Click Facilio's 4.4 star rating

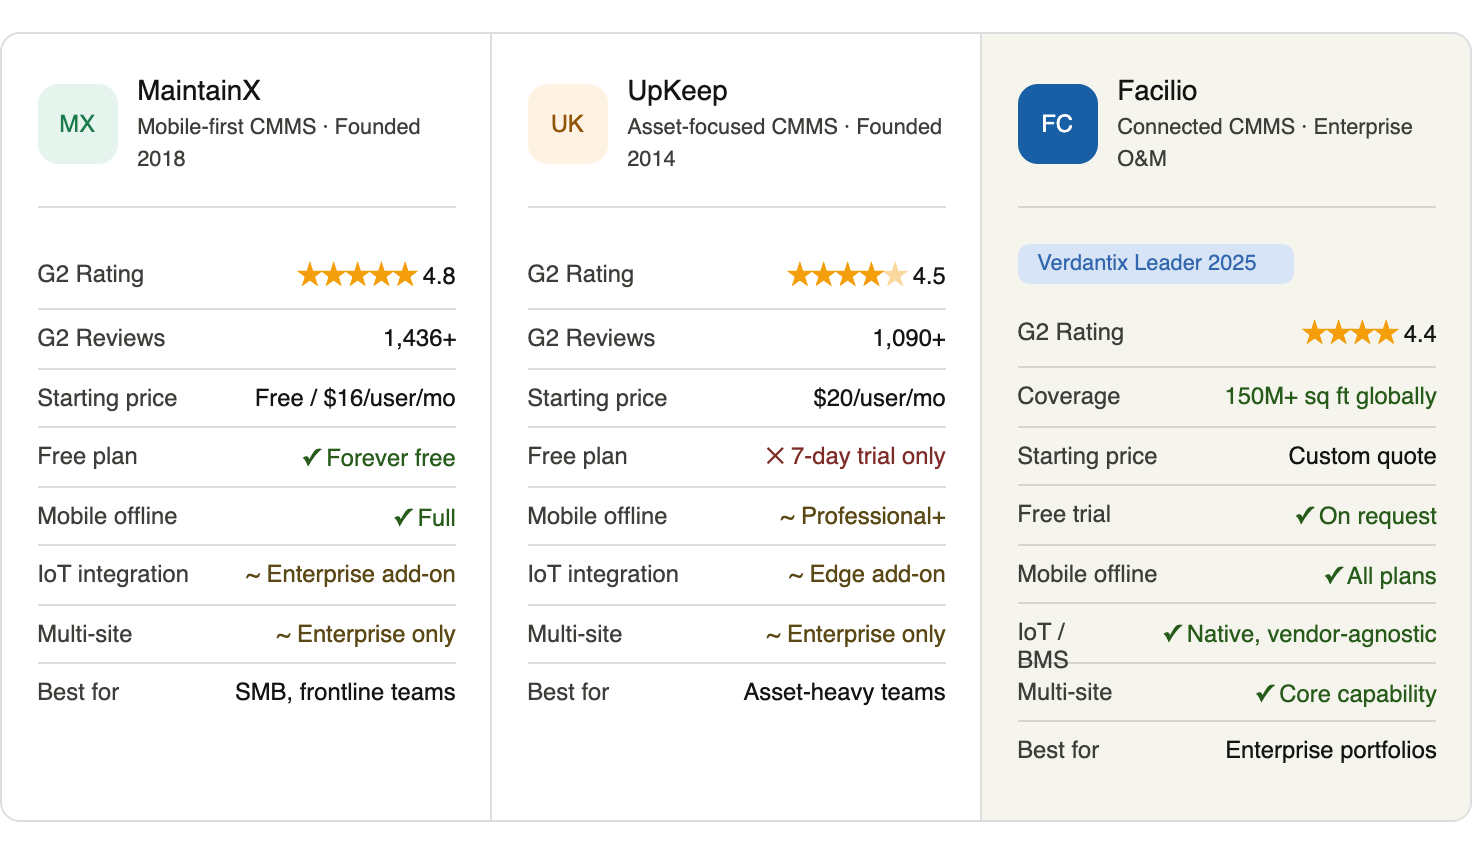(x=1368, y=333)
